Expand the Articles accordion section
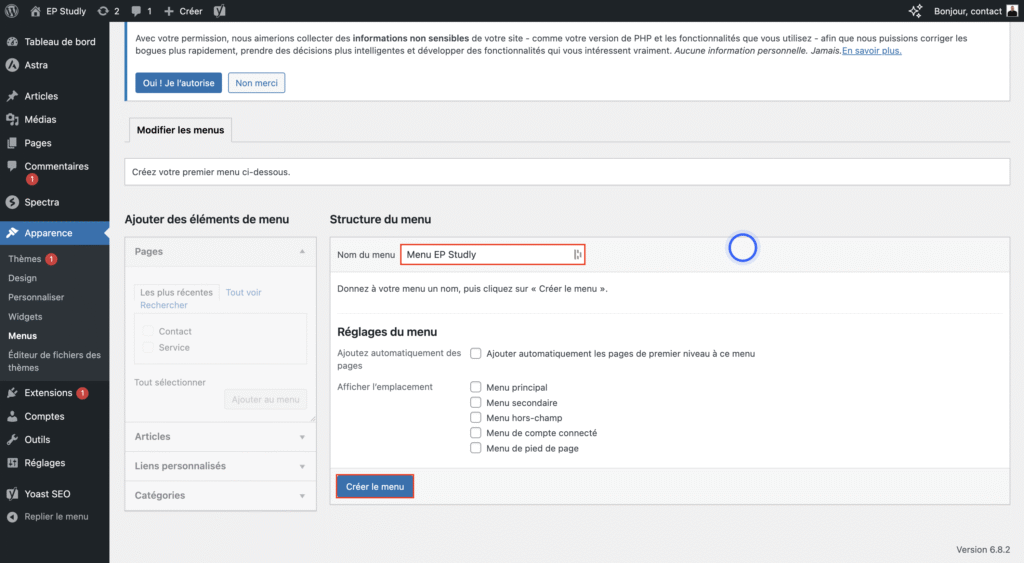The image size is (1024, 563). point(221,437)
